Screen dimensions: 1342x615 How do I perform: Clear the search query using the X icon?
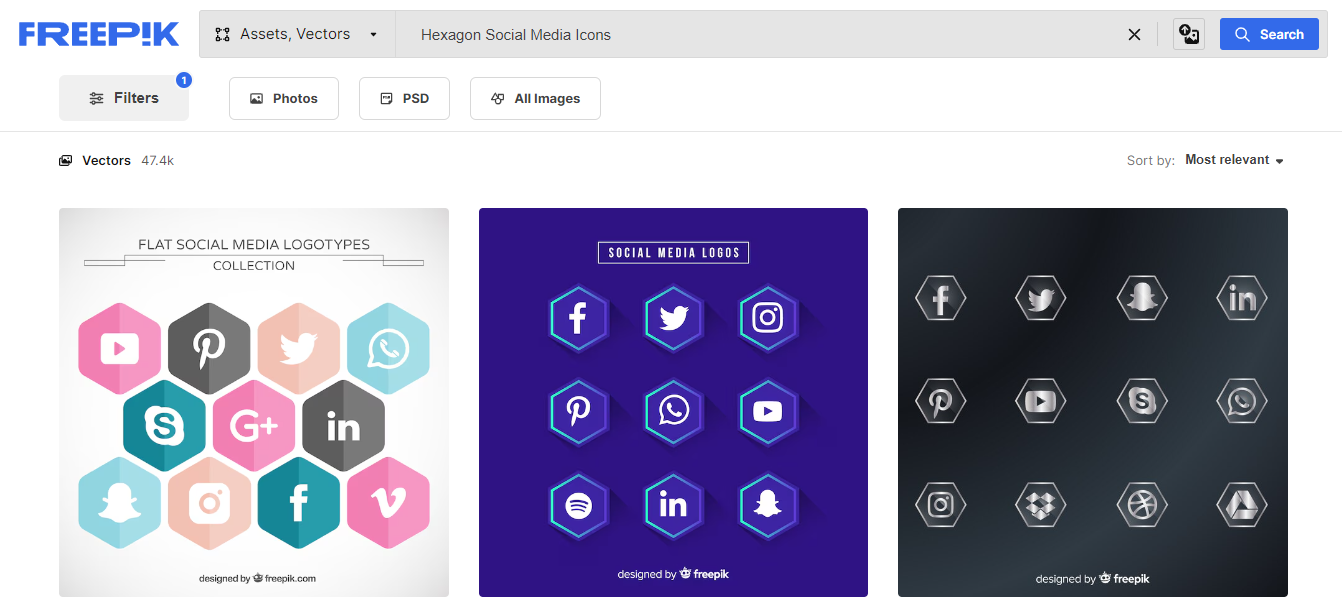[x=1134, y=33]
